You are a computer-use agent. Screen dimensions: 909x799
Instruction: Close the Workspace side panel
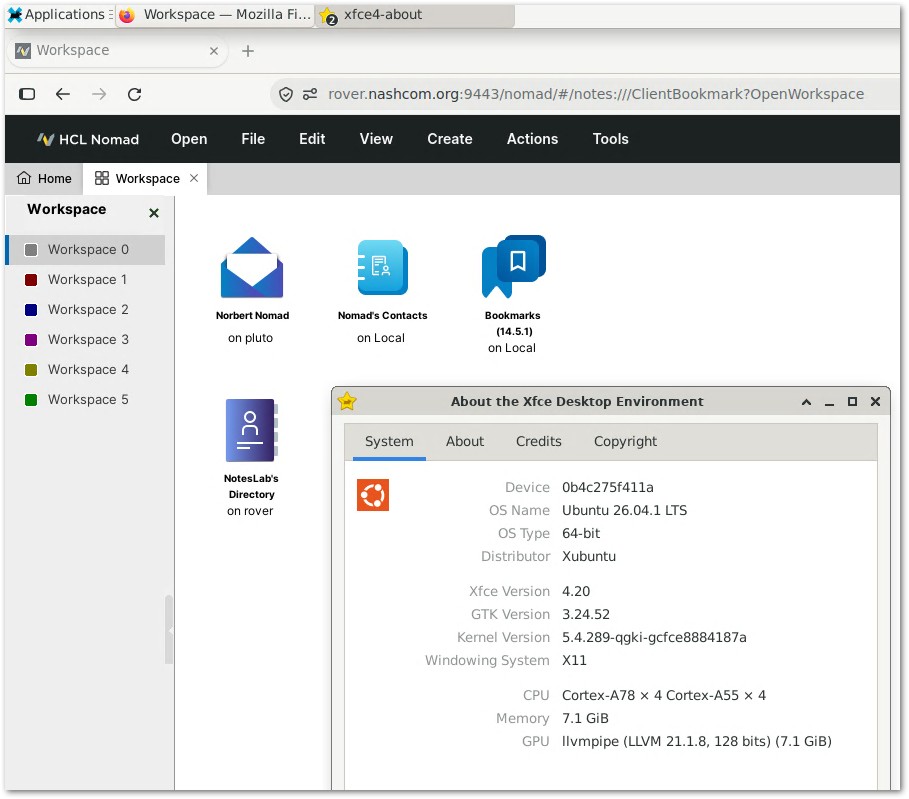pyautogui.click(x=154, y=213)
